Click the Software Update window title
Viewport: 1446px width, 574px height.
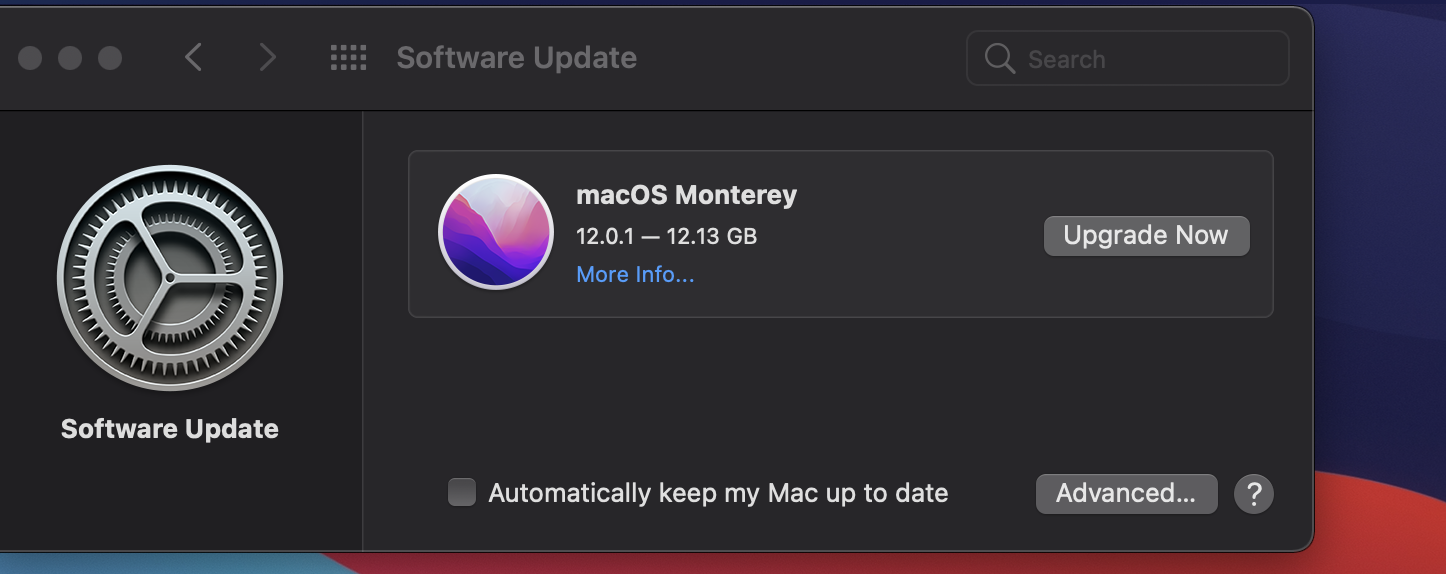tap(516, 58)
